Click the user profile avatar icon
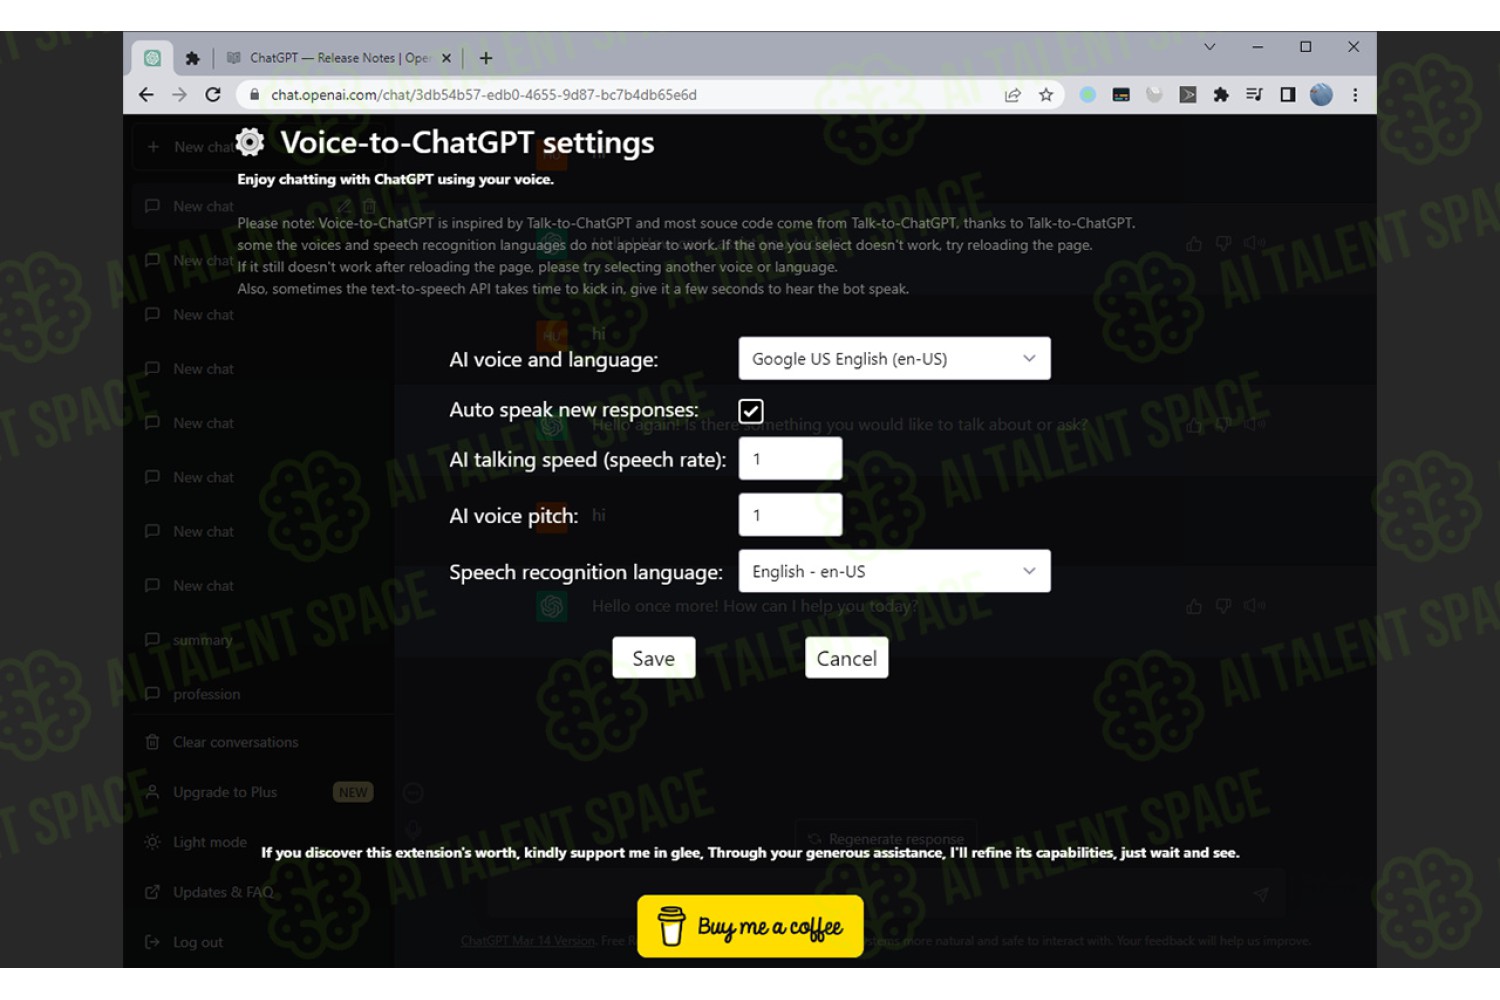 coord(1321,95)
